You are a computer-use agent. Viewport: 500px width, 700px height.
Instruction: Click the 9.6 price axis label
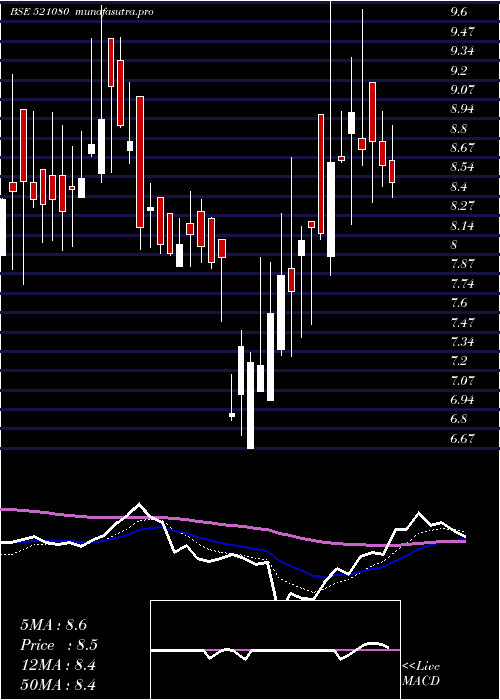point(459,12)
